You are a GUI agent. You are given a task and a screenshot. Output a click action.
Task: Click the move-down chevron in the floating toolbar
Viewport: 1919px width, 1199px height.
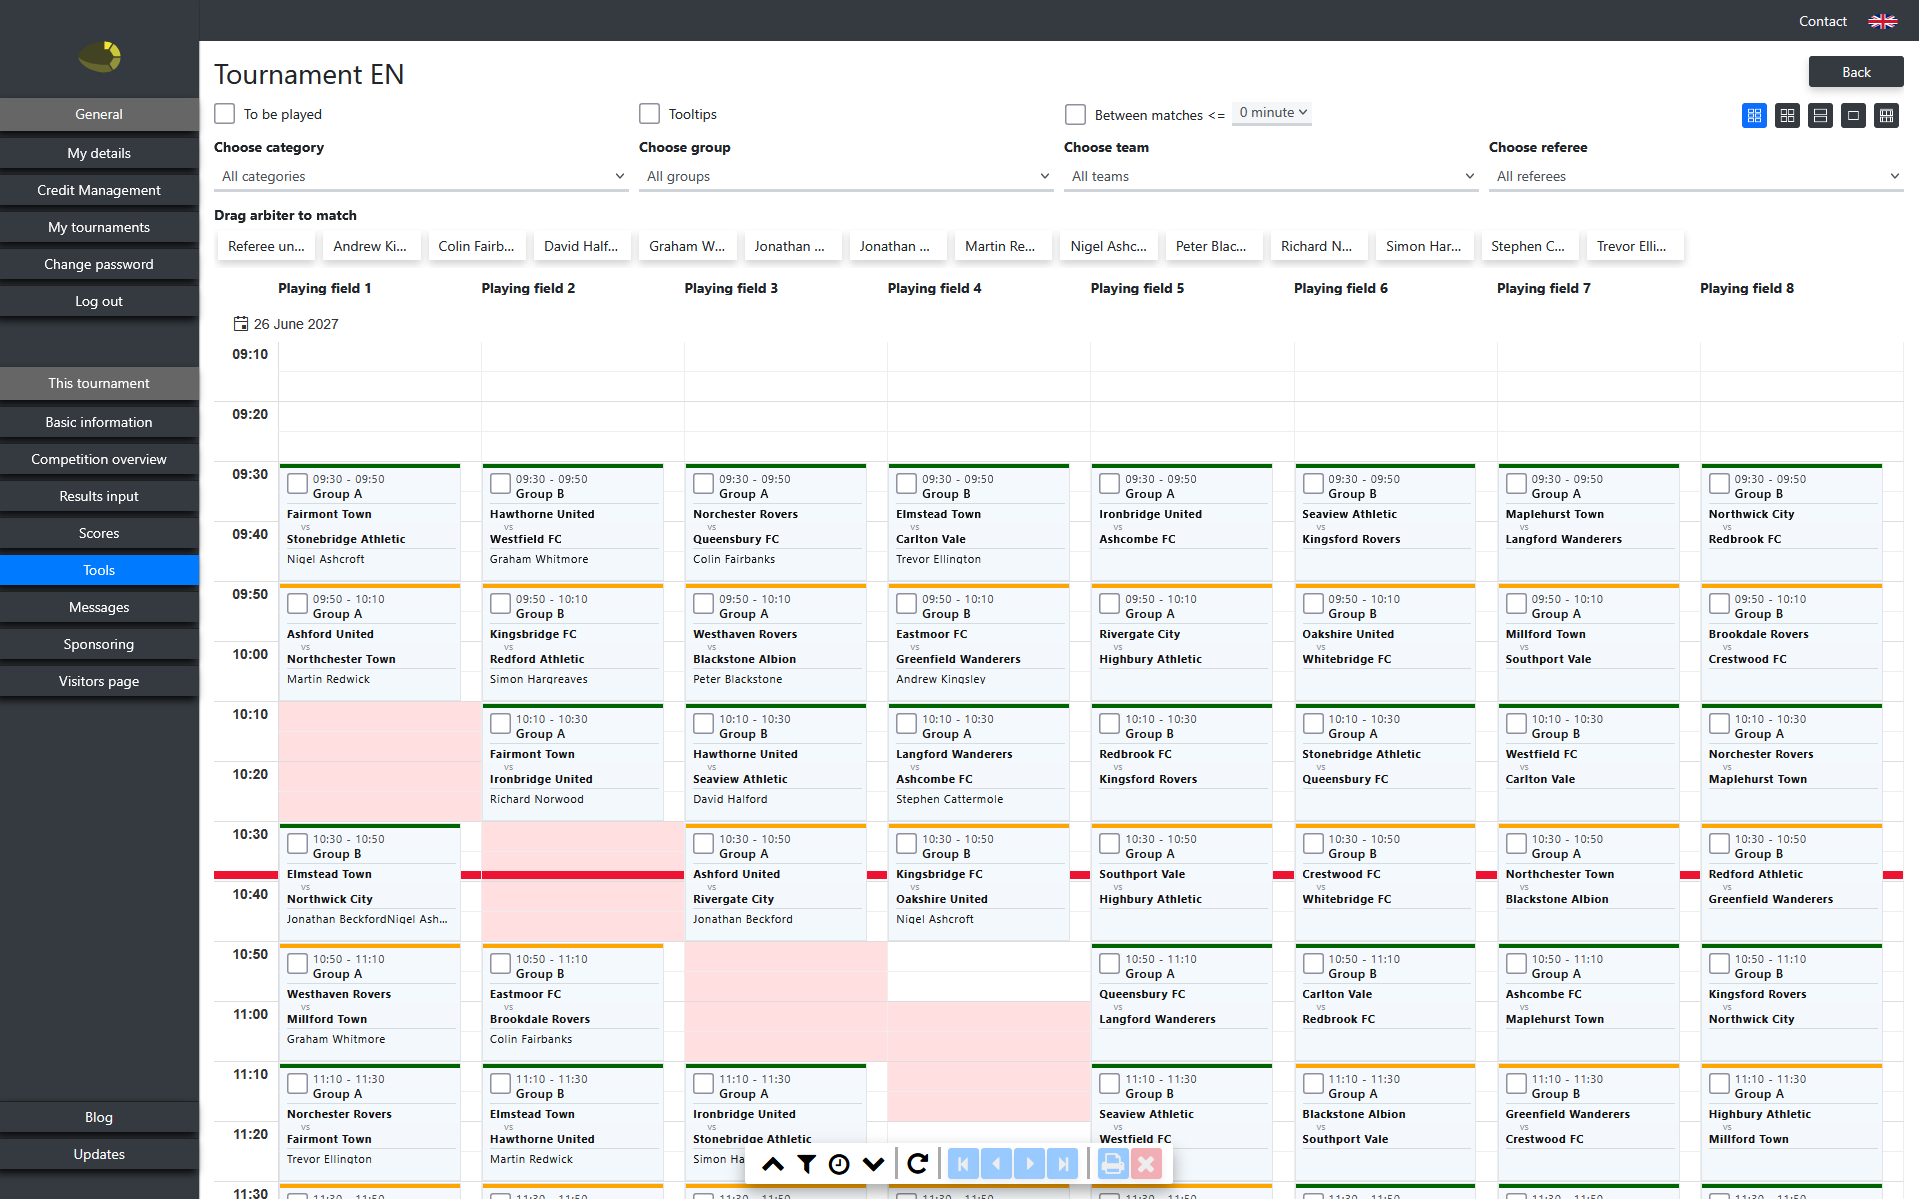[873, 1164]
